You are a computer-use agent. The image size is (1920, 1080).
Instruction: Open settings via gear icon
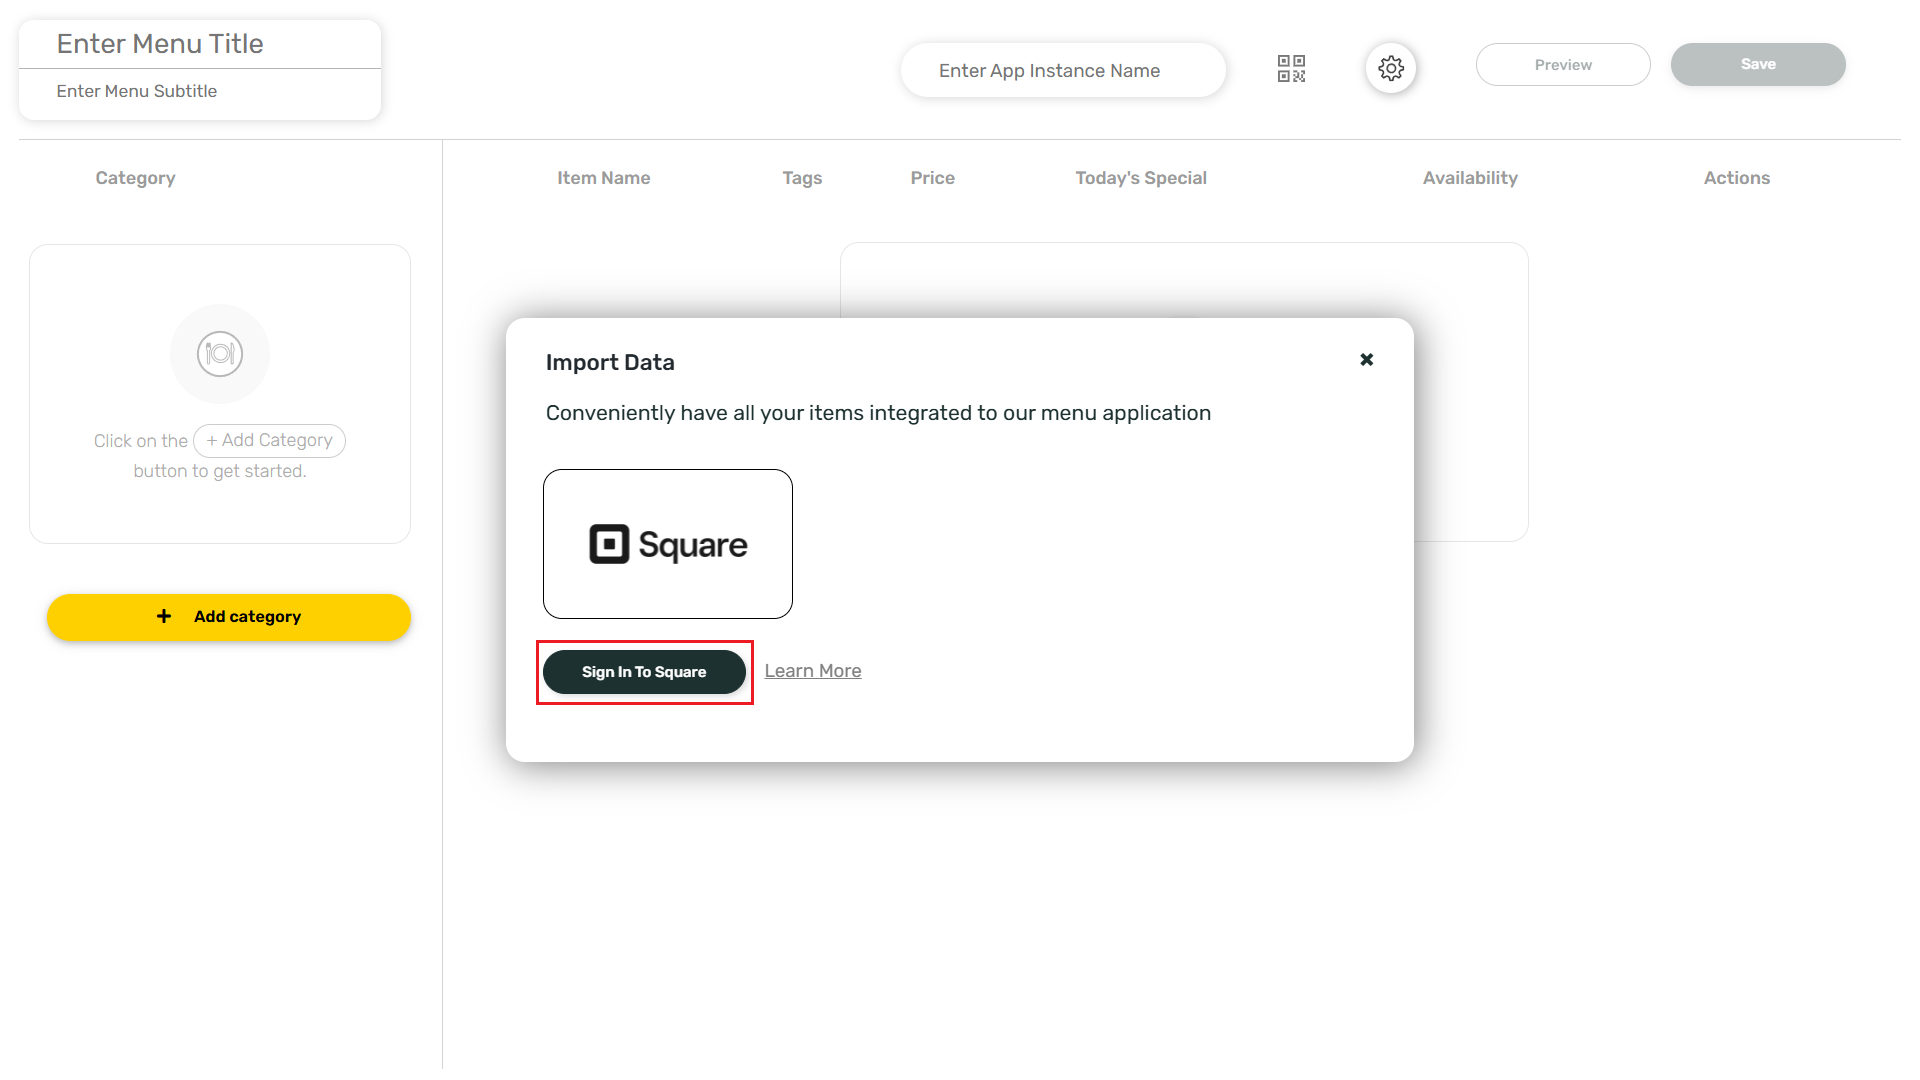tap(1390, 68)
